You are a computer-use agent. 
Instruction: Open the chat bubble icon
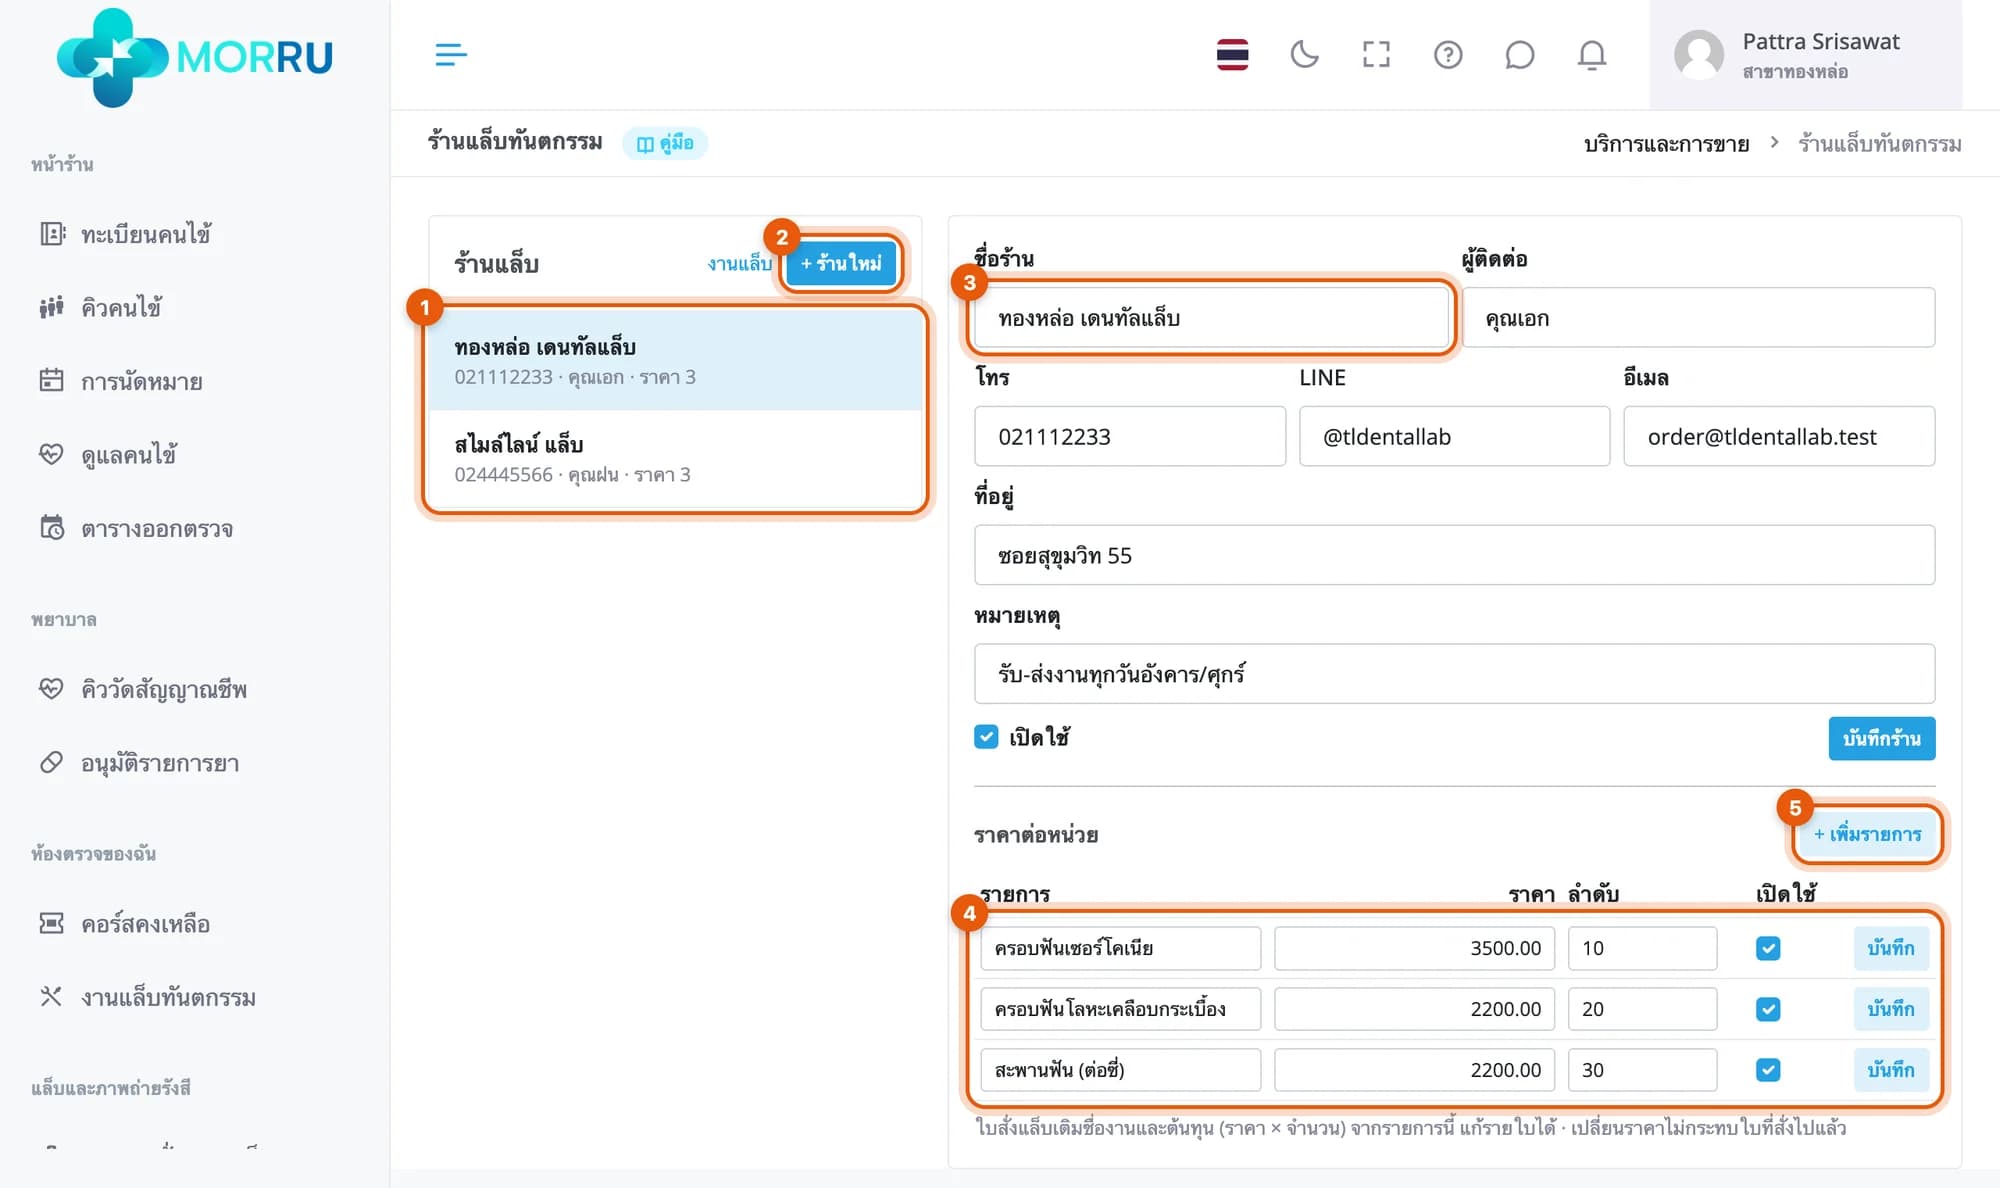click(x=1519, y=54)
